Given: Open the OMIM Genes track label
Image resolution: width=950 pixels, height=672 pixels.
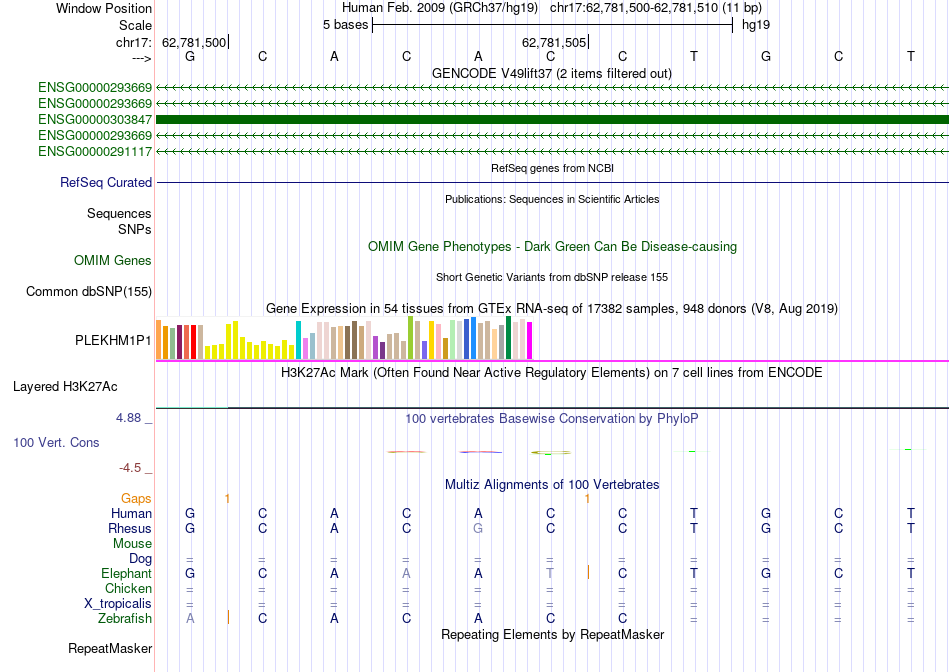Looking at the screenshot, I should (113, 261).
